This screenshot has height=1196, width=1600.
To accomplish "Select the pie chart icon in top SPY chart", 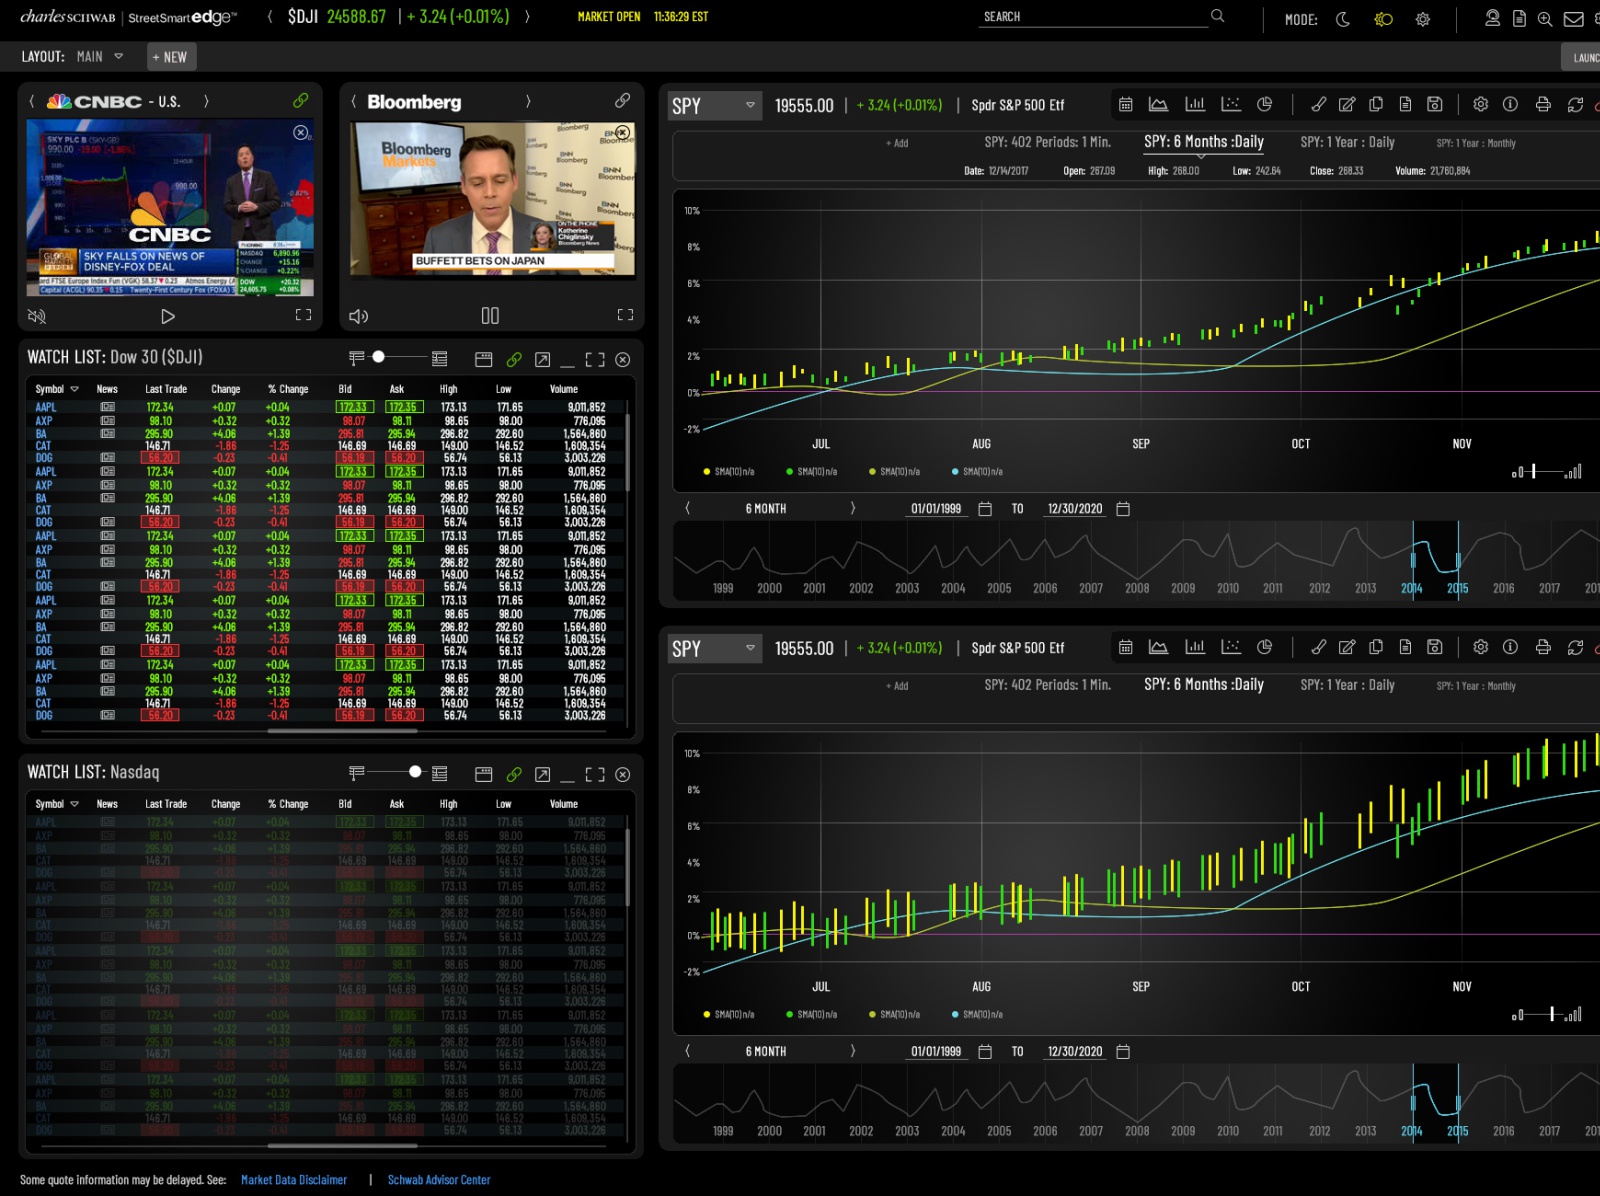I will click(1264, 104).
